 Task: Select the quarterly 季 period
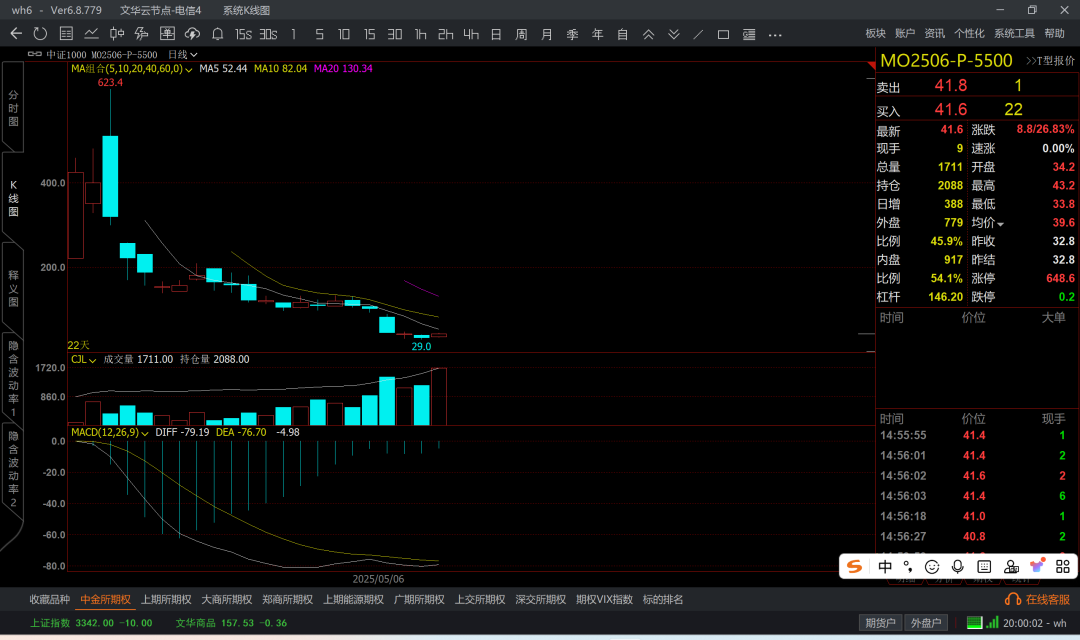tap(572, 34)
